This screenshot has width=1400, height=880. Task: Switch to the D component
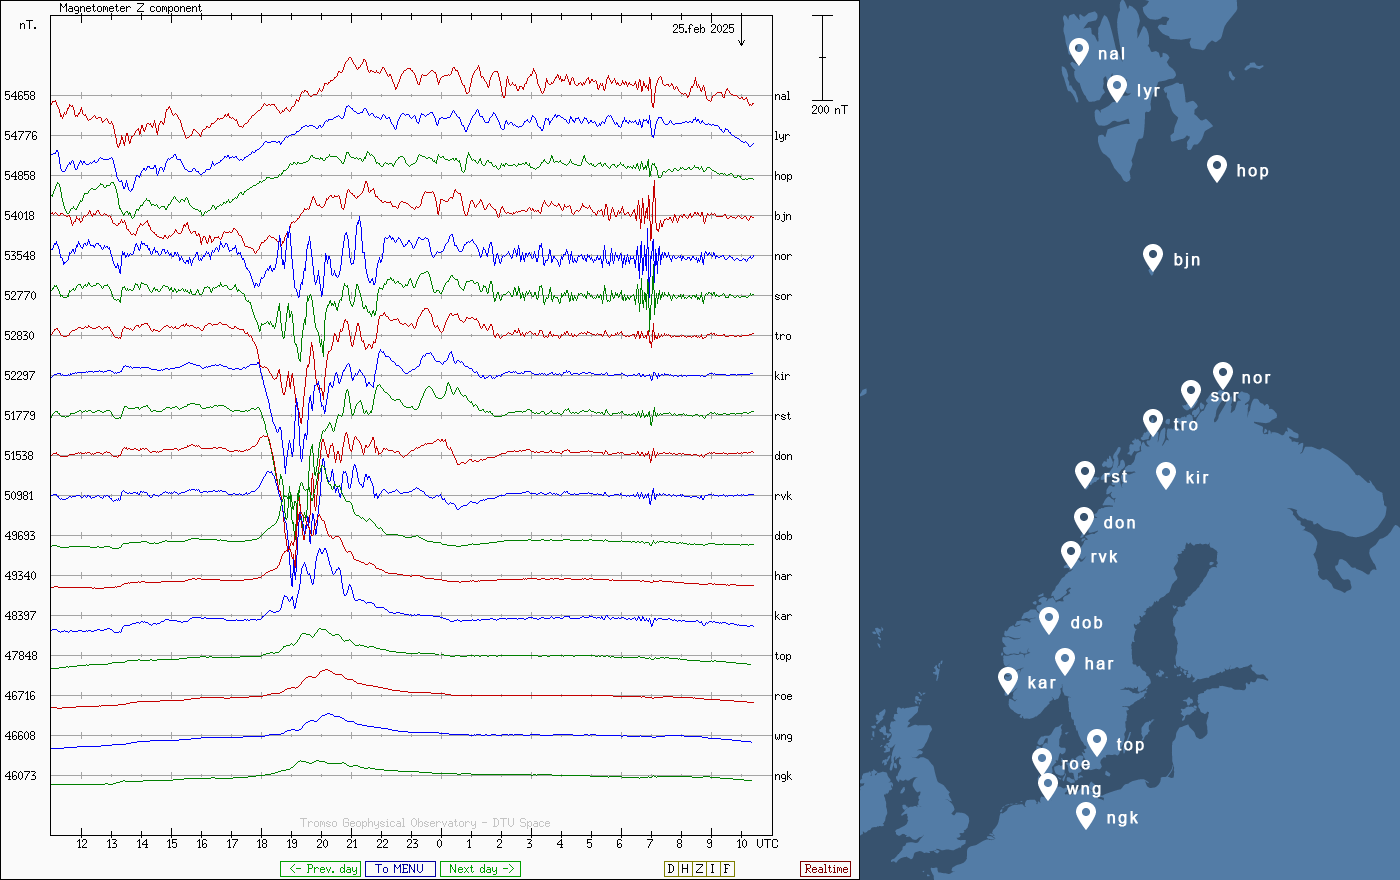pos(671,869)
